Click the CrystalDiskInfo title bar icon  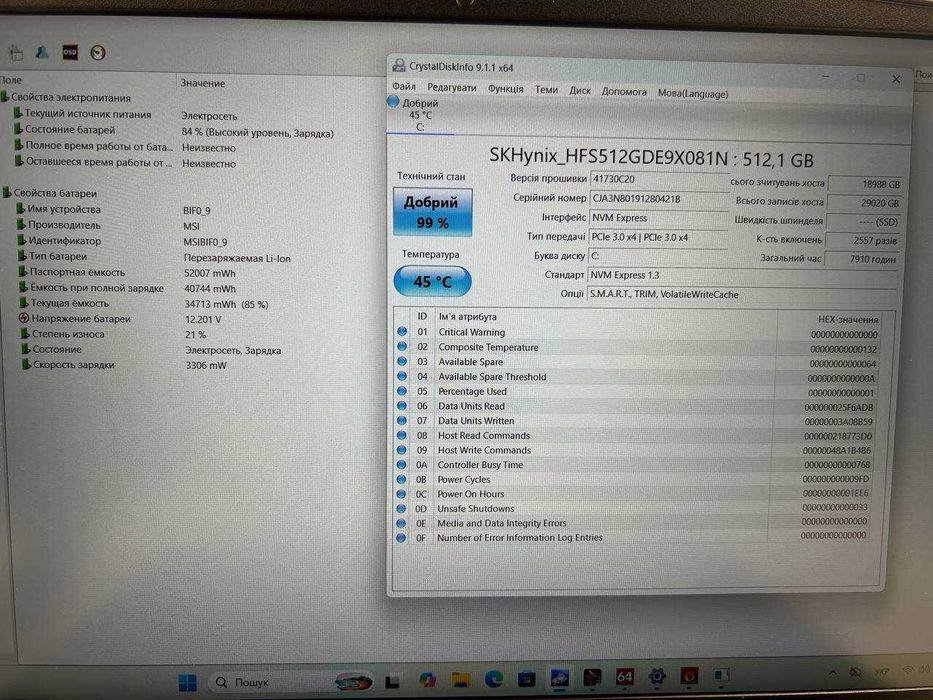coord(399,65)
